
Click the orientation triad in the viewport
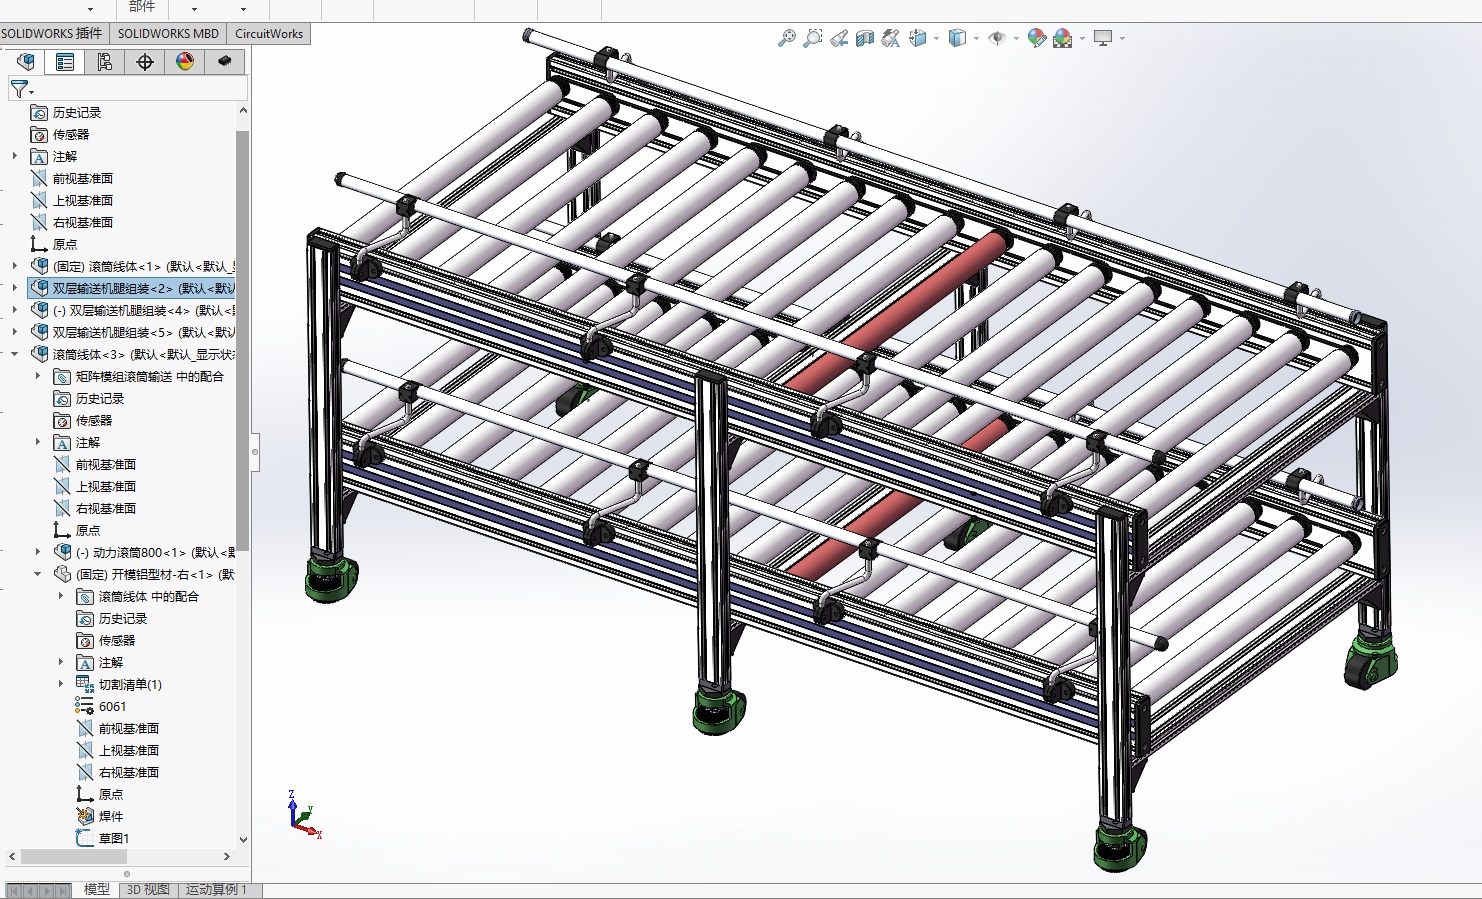coord(303,813)
